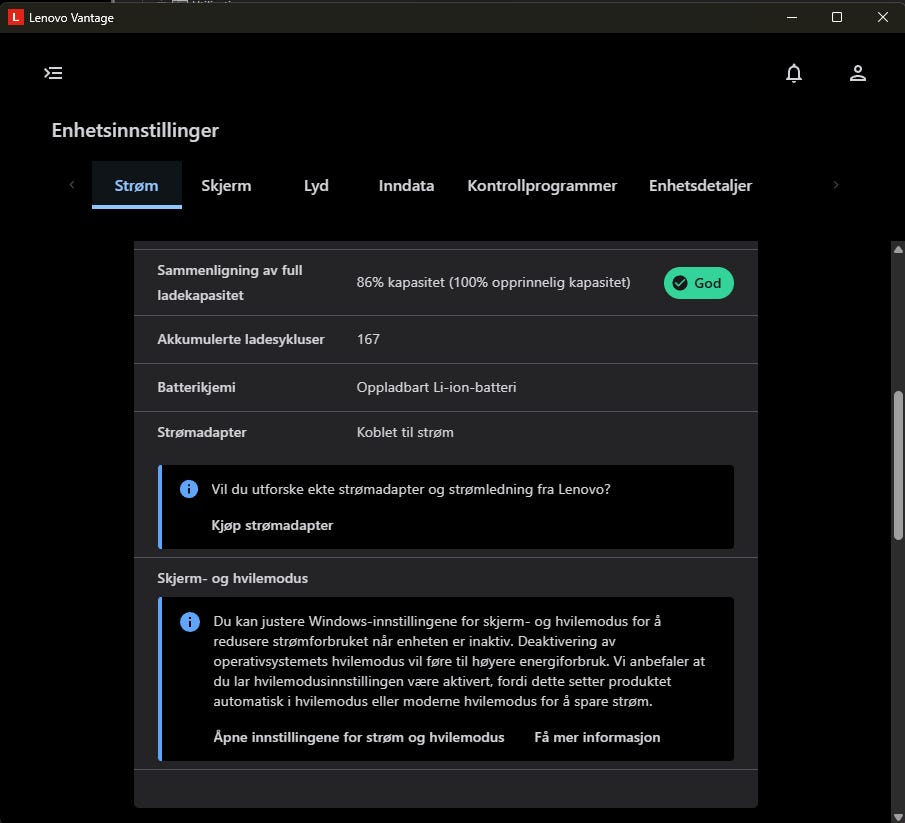
Task: Click the 86% kapasitet value text
Action: point(493,282)
